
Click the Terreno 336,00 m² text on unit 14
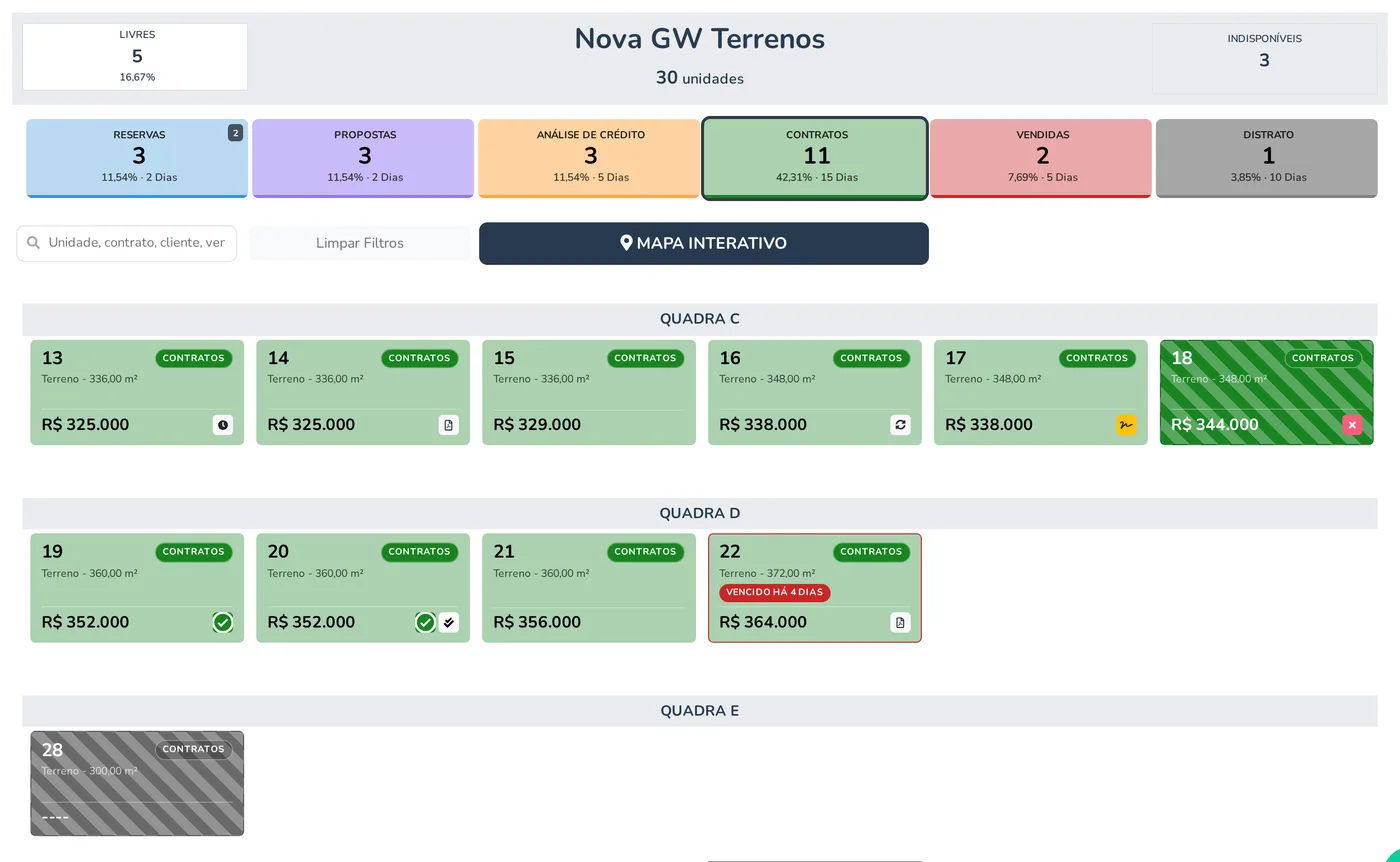[x=315, y=379]
